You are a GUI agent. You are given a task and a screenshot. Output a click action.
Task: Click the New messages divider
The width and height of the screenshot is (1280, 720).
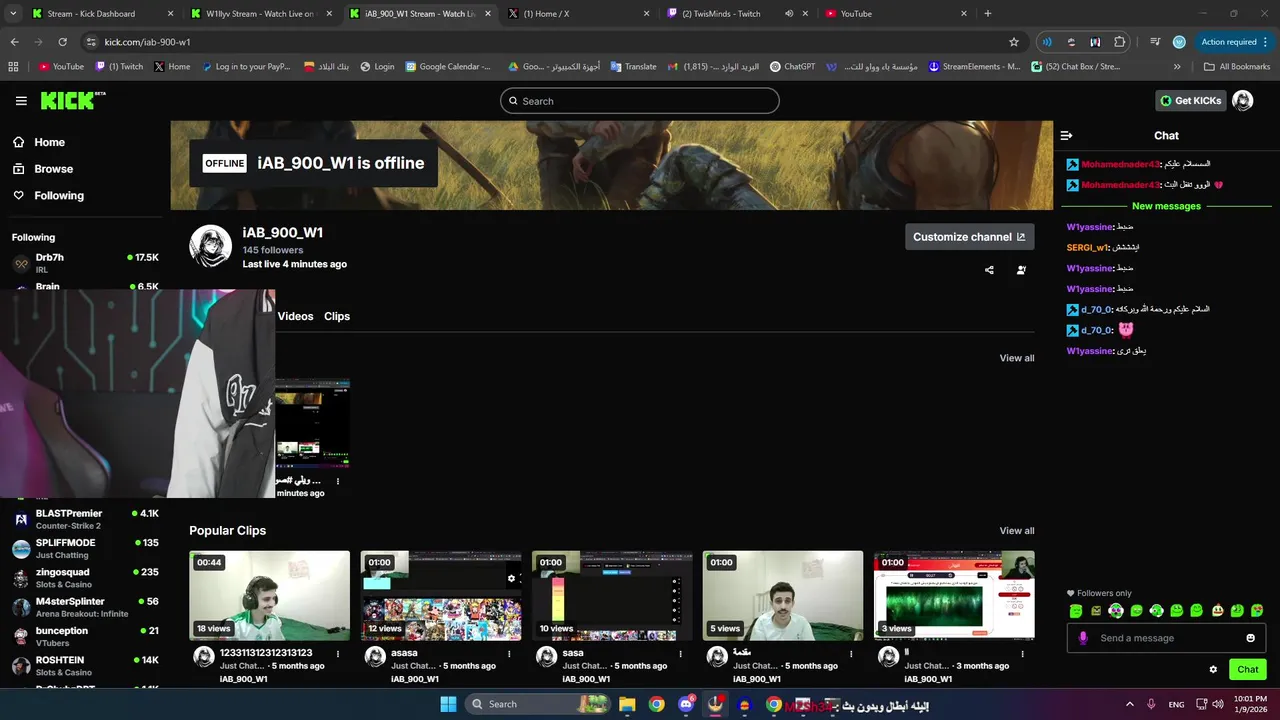coord(1166,206)
